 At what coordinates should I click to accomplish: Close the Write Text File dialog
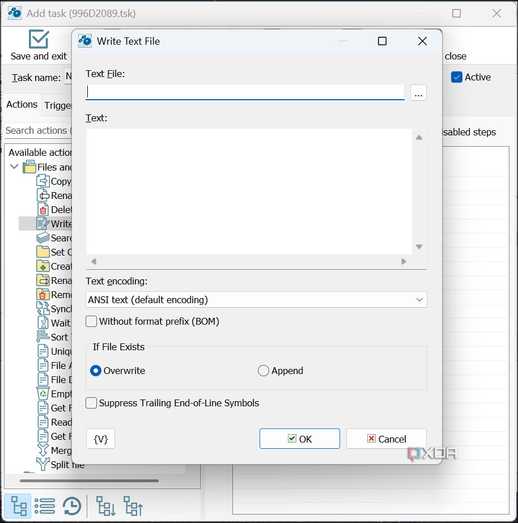422,41
